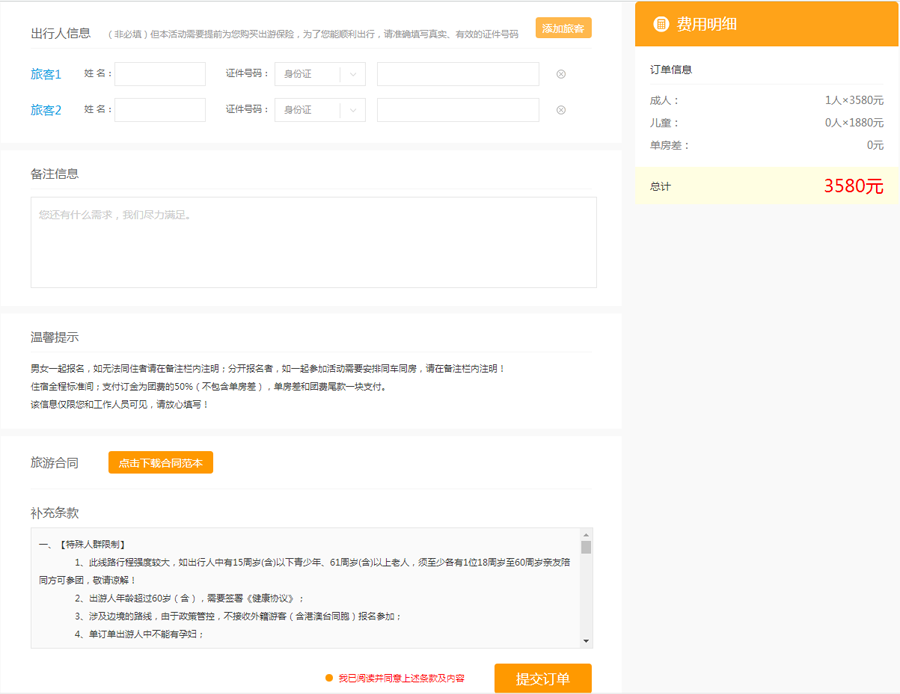Open 旅客1 证件 type dropdown
900x694 pixels.
pyautogui.click(x=320, y=74)
